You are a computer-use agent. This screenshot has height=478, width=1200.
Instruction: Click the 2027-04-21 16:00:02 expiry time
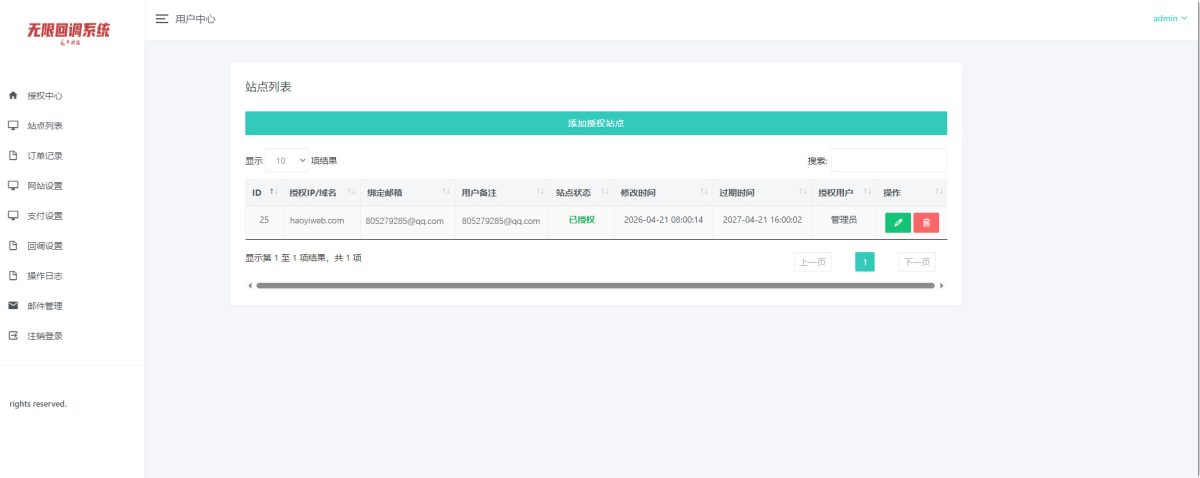click(x=762, y=220)
